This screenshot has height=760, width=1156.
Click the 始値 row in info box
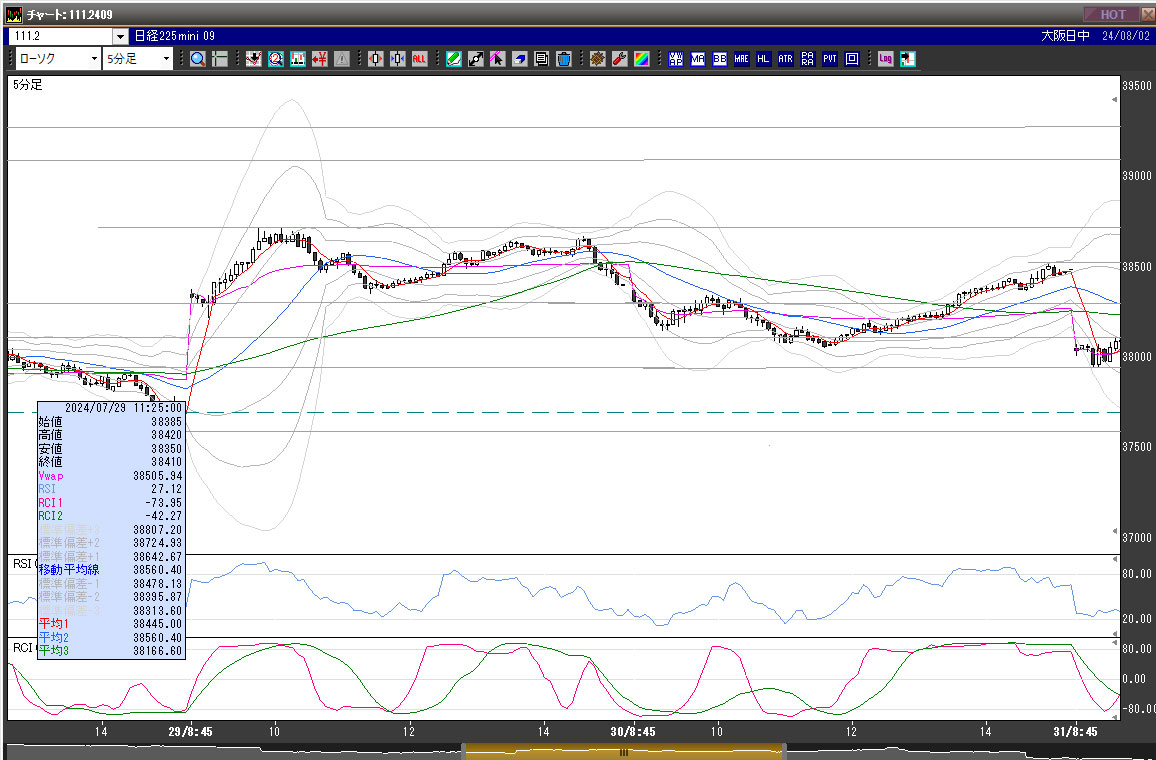click(x=111, y=422)
